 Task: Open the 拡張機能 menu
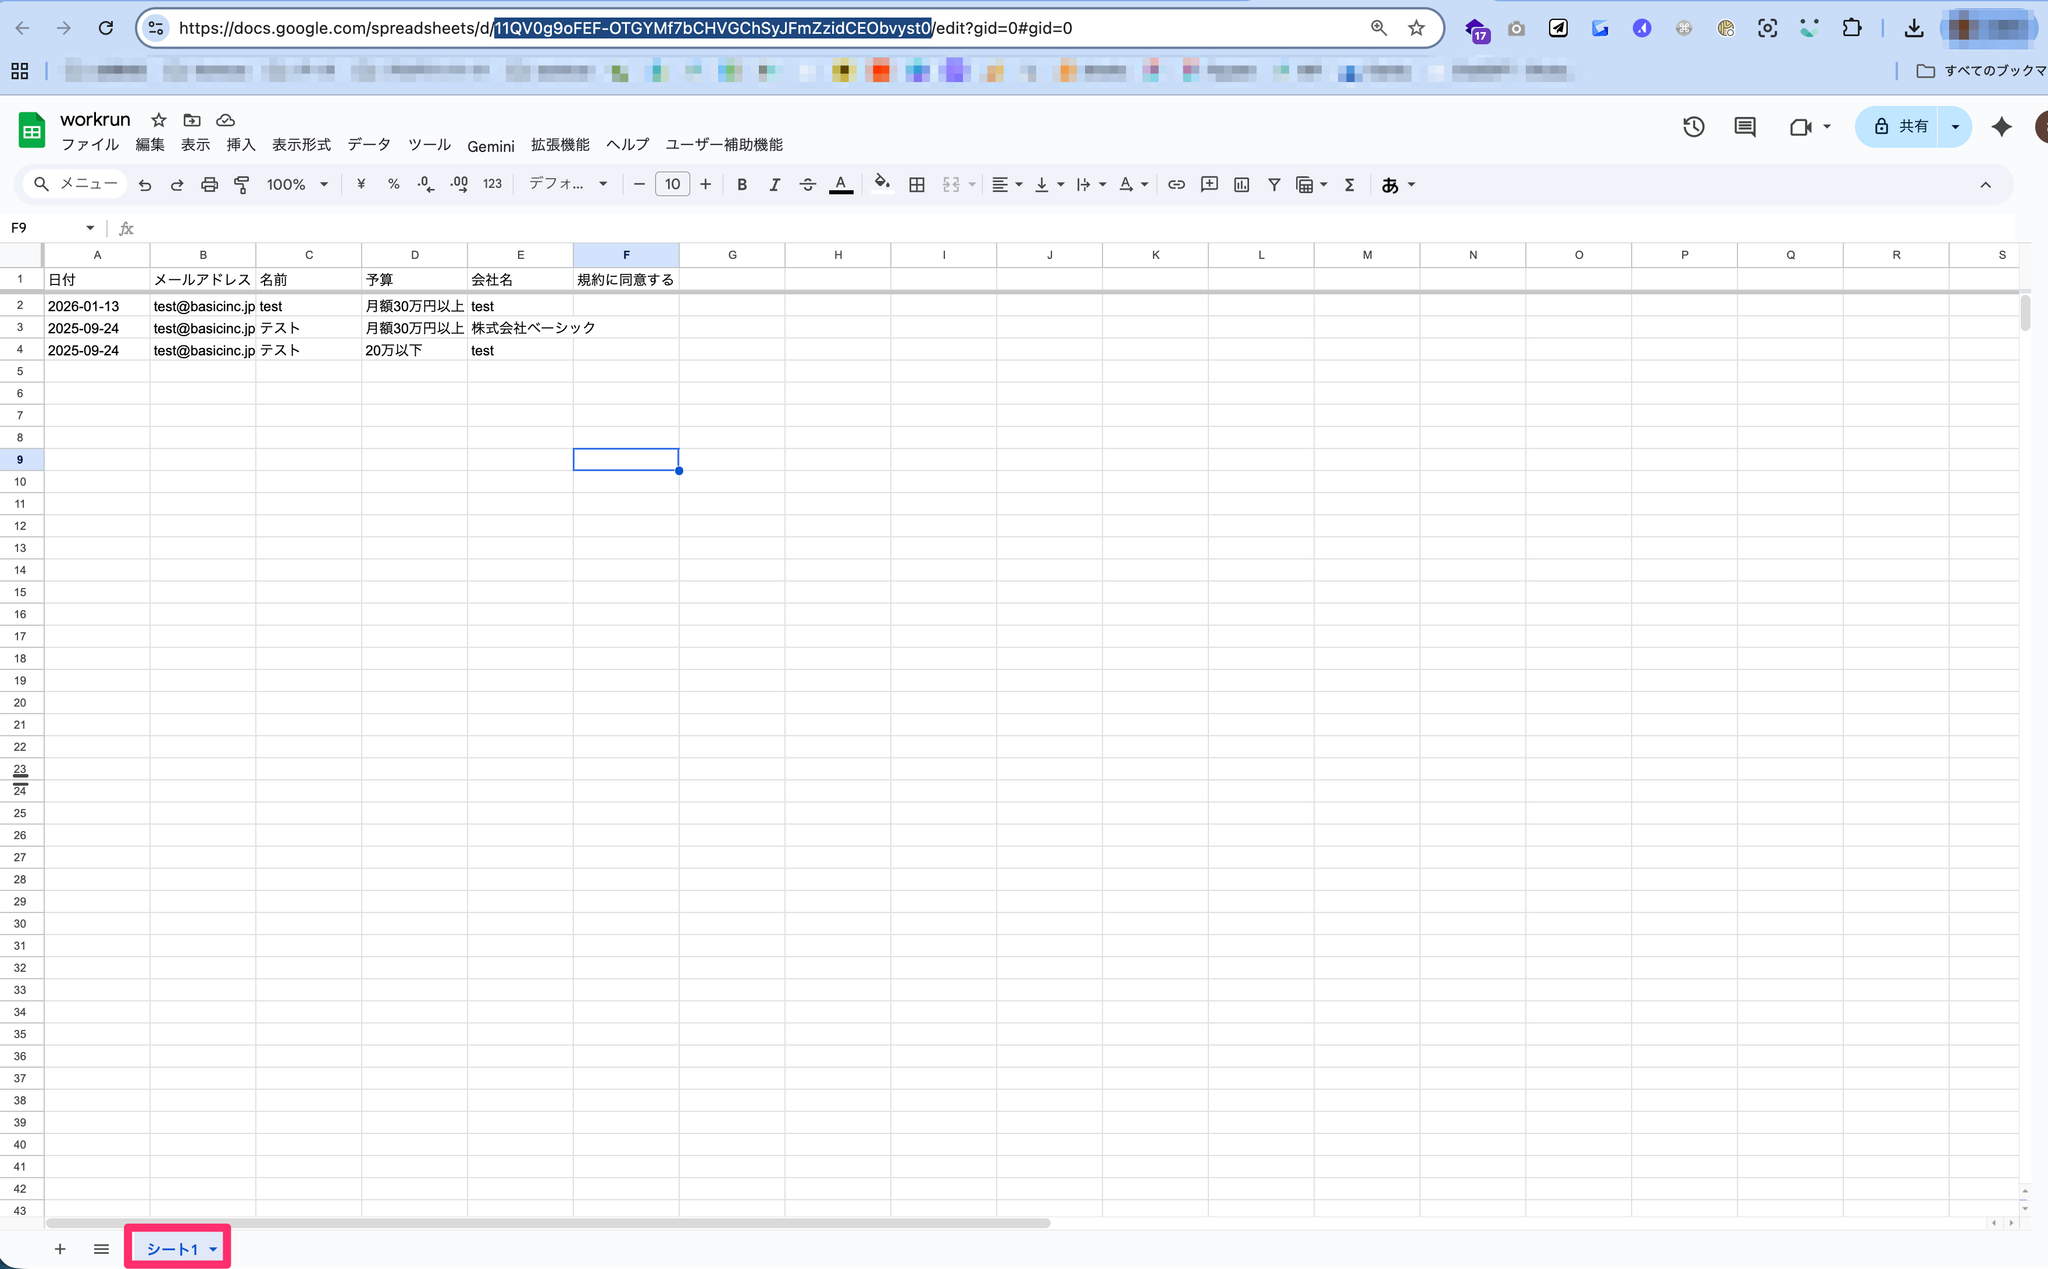point(559,145)
